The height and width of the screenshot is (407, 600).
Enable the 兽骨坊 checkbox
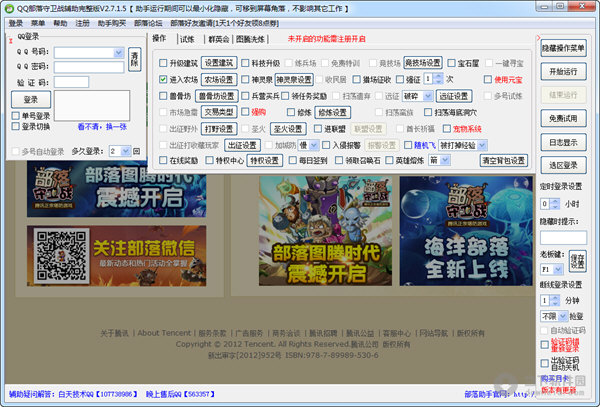(x=163, y=96)
